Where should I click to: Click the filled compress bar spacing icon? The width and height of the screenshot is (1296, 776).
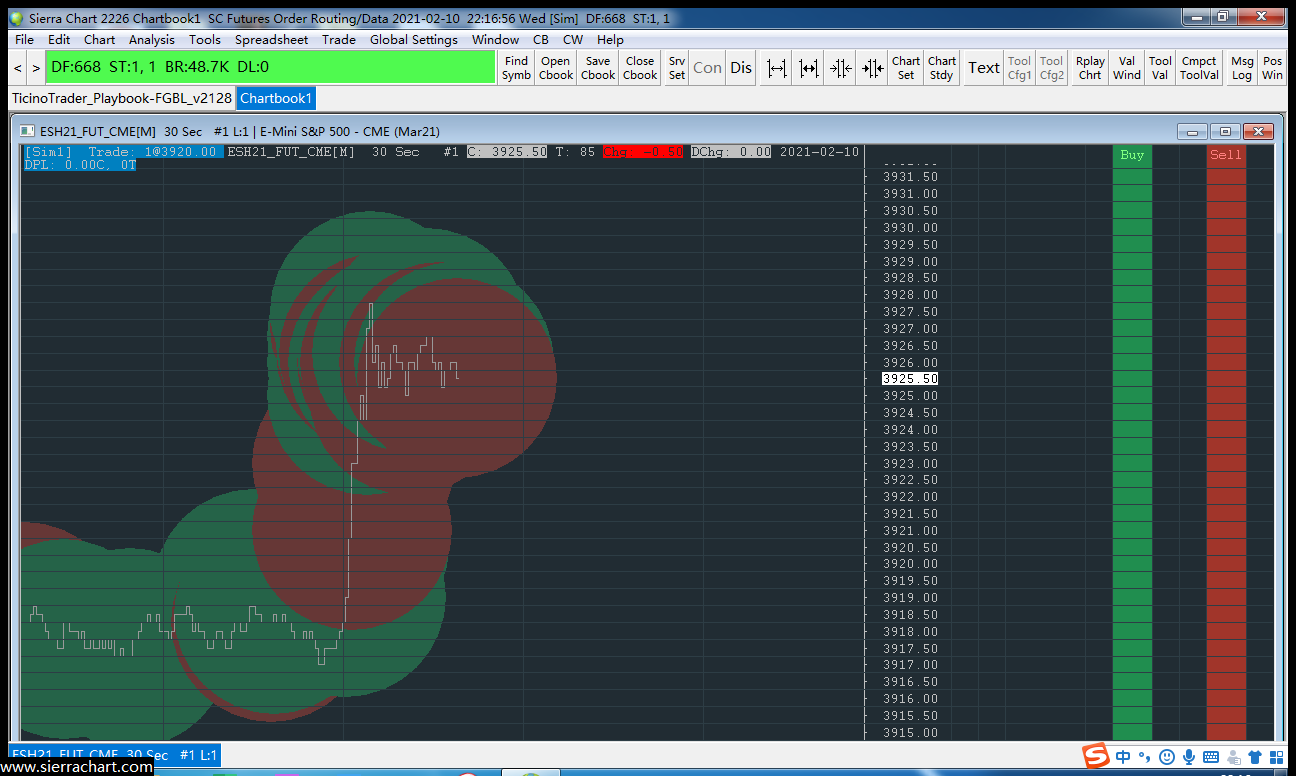coord(872,68)
